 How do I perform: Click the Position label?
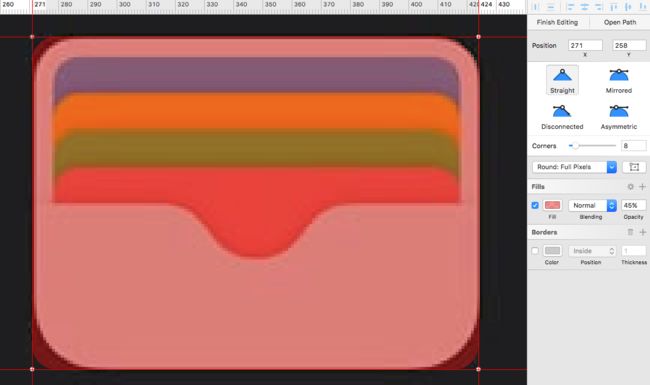click(544, 46)
